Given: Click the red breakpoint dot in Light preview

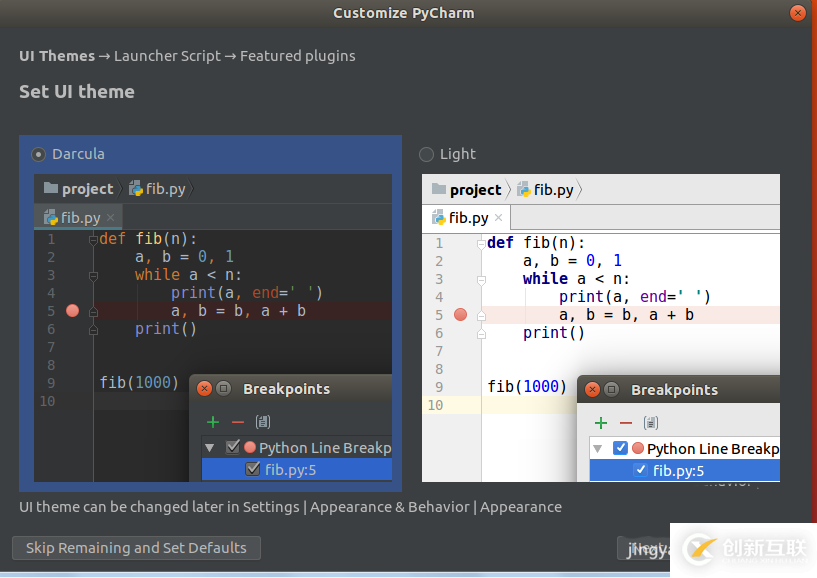Looking at the screenshot, I should point(460,315).
